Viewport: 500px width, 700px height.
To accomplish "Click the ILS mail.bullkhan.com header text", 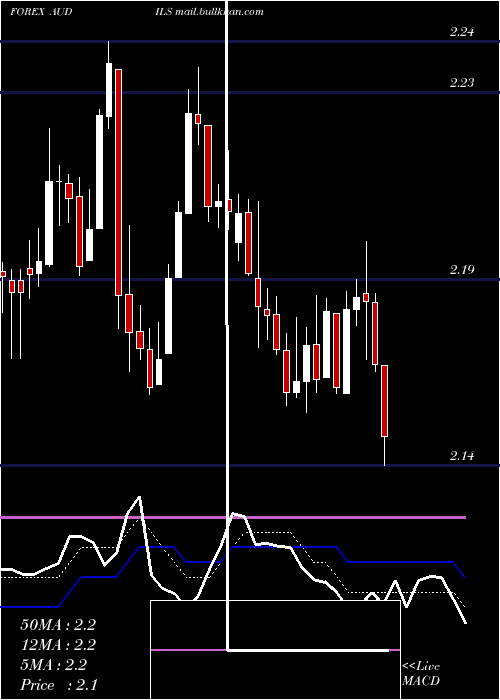I will pyautogui.click(x=209, y=12).
